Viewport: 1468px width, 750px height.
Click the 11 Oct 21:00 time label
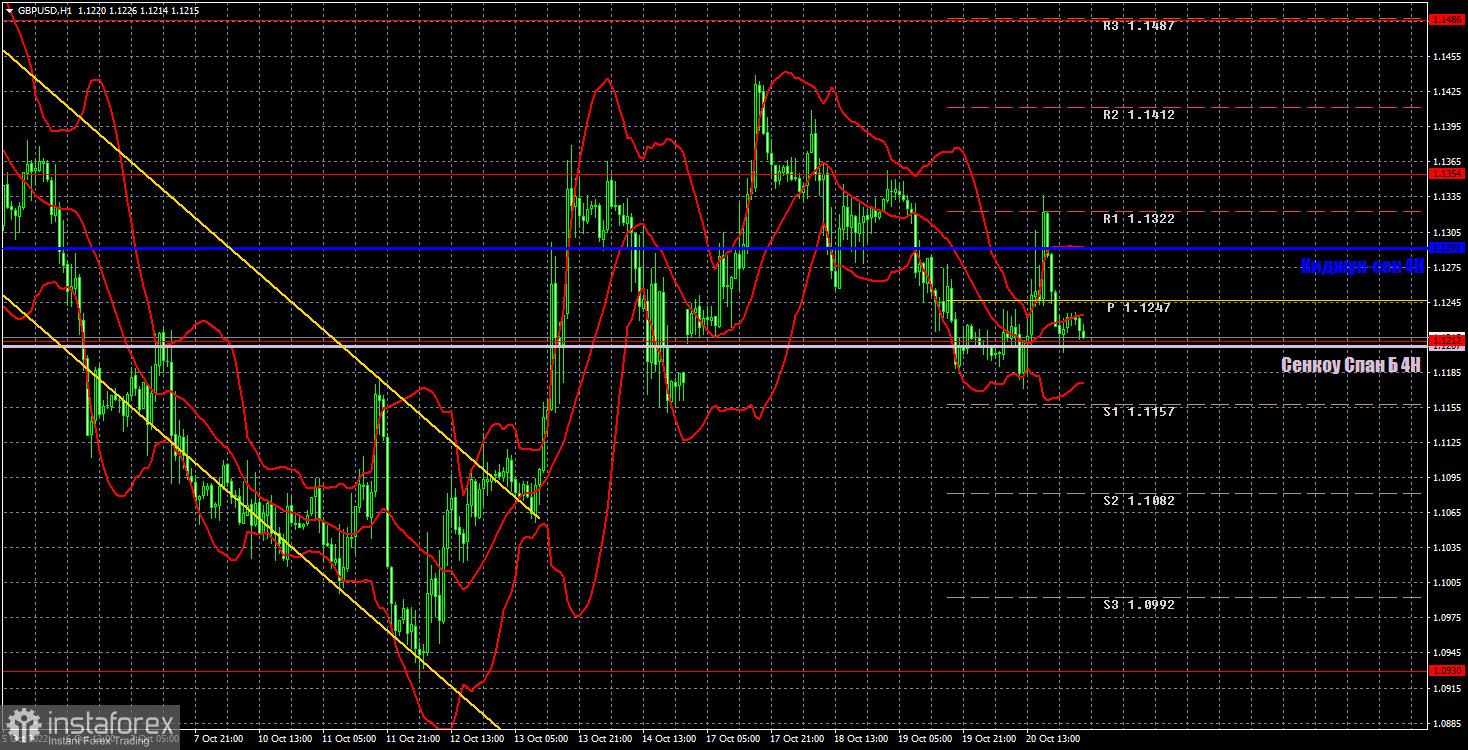coord(412,740)
